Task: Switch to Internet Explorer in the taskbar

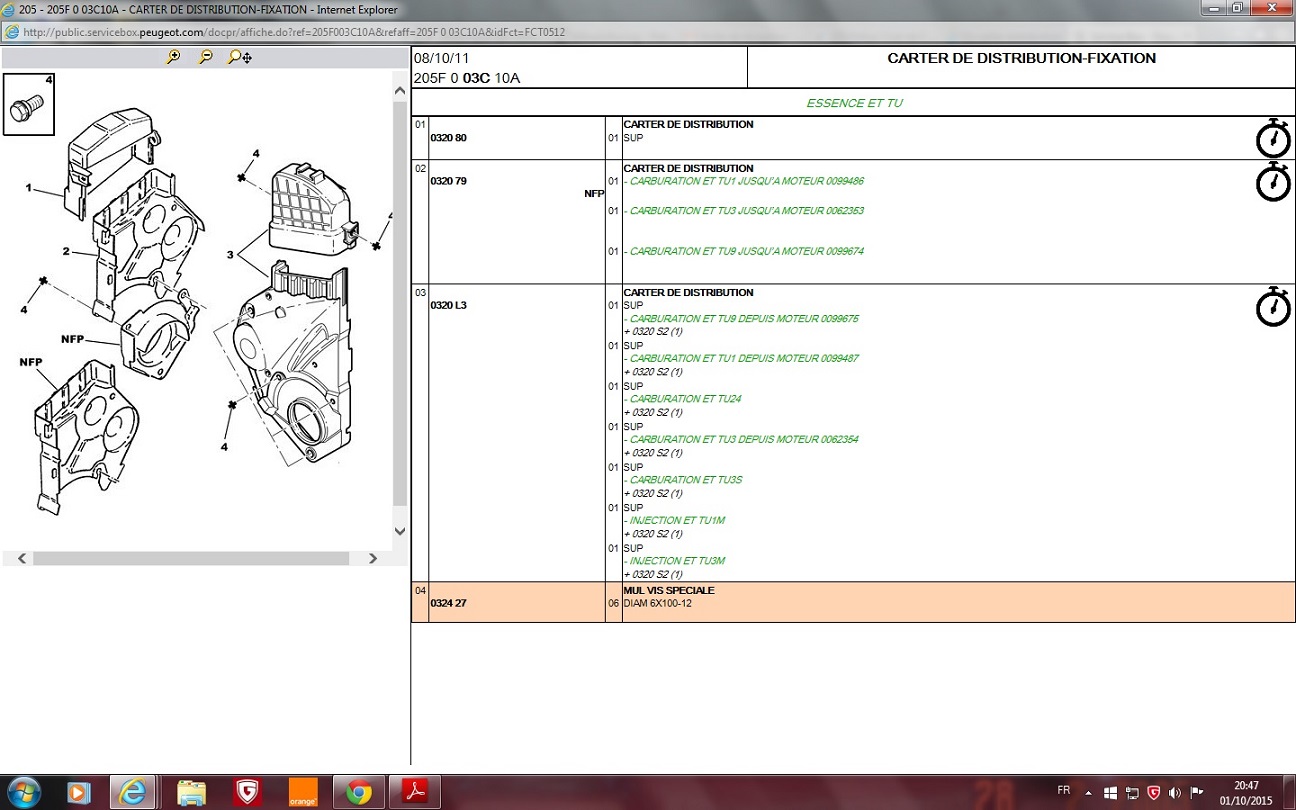Action: click(x=132, y=792)
